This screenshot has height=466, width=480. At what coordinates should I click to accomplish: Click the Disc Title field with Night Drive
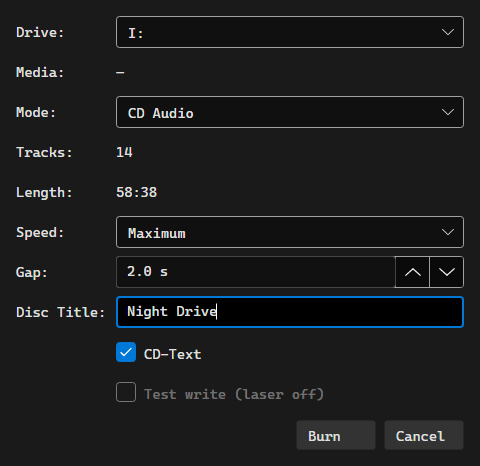pyautogui.click(x=290, y=312)
